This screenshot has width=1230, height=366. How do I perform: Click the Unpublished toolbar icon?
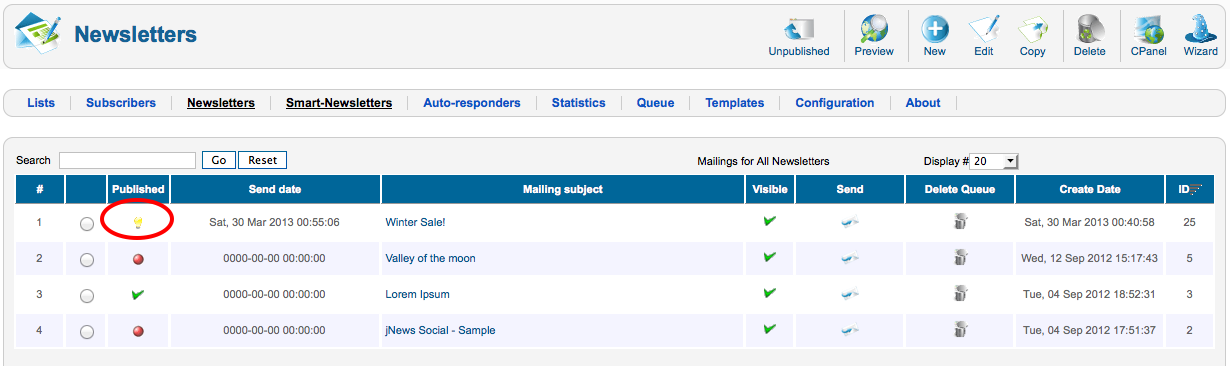click(x=798, y=28)
